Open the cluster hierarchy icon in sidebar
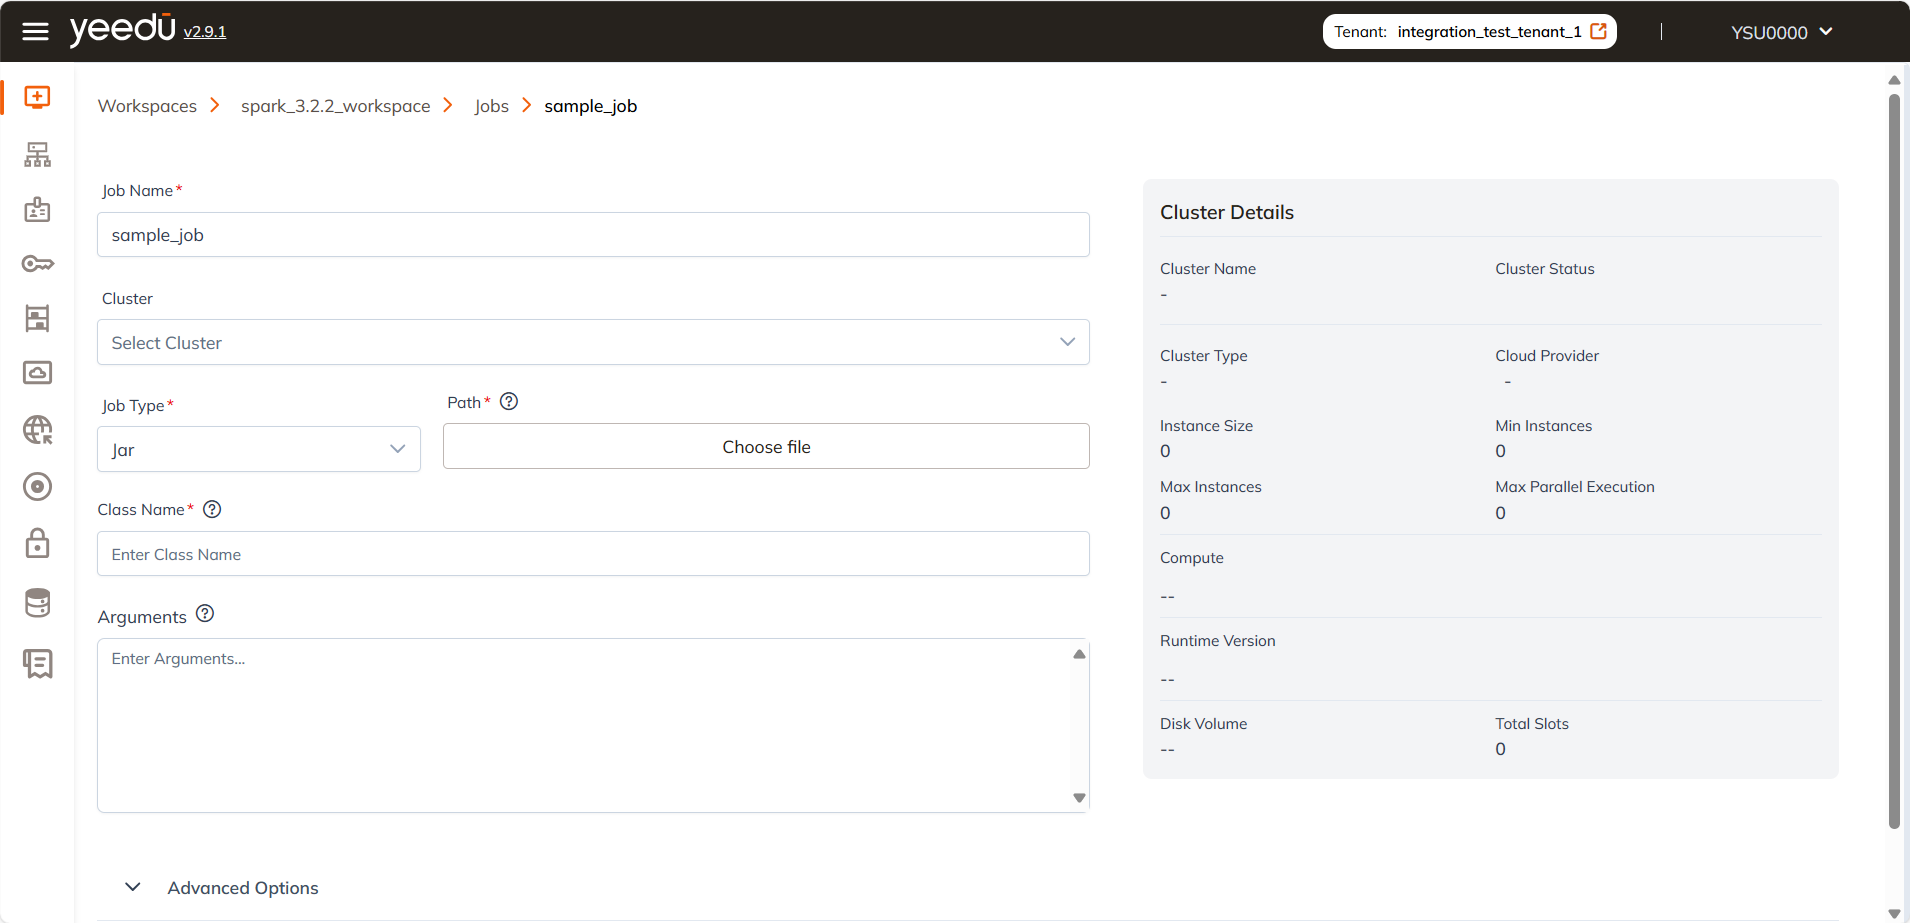1910x923 pixels. click(36, 154)
